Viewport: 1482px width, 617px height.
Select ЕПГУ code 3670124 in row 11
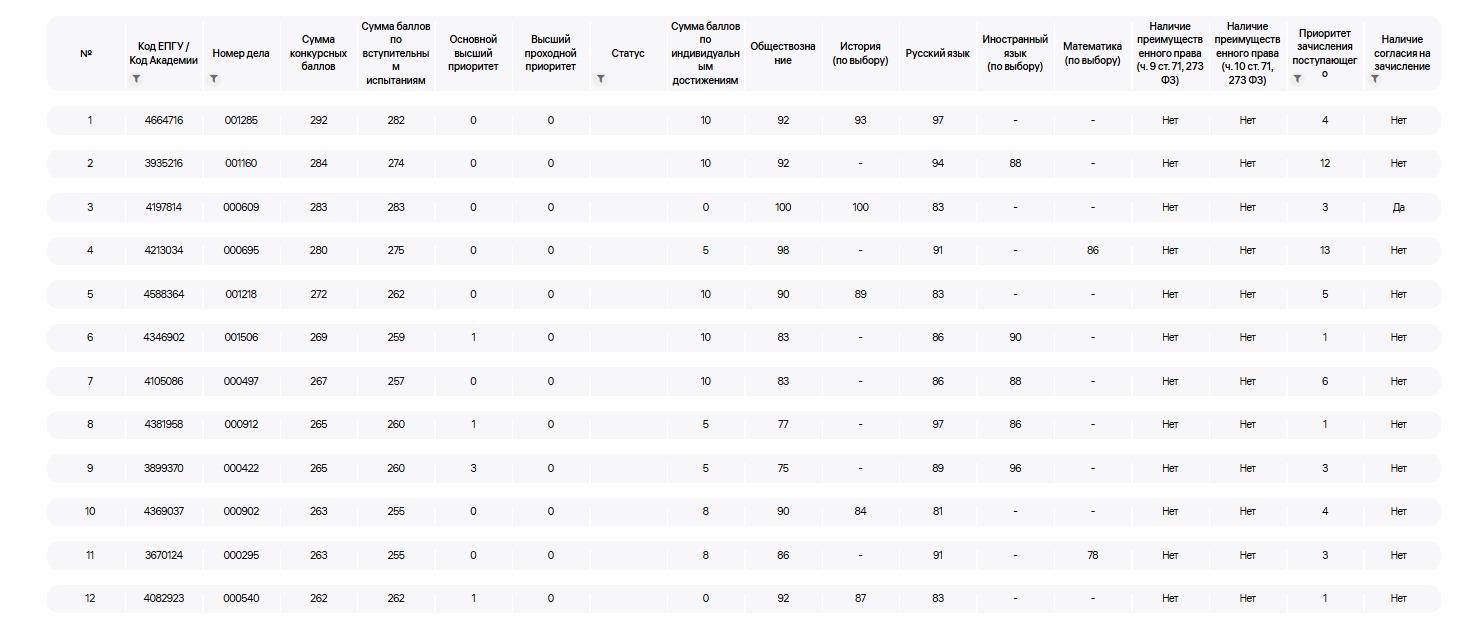click(163, 555)
